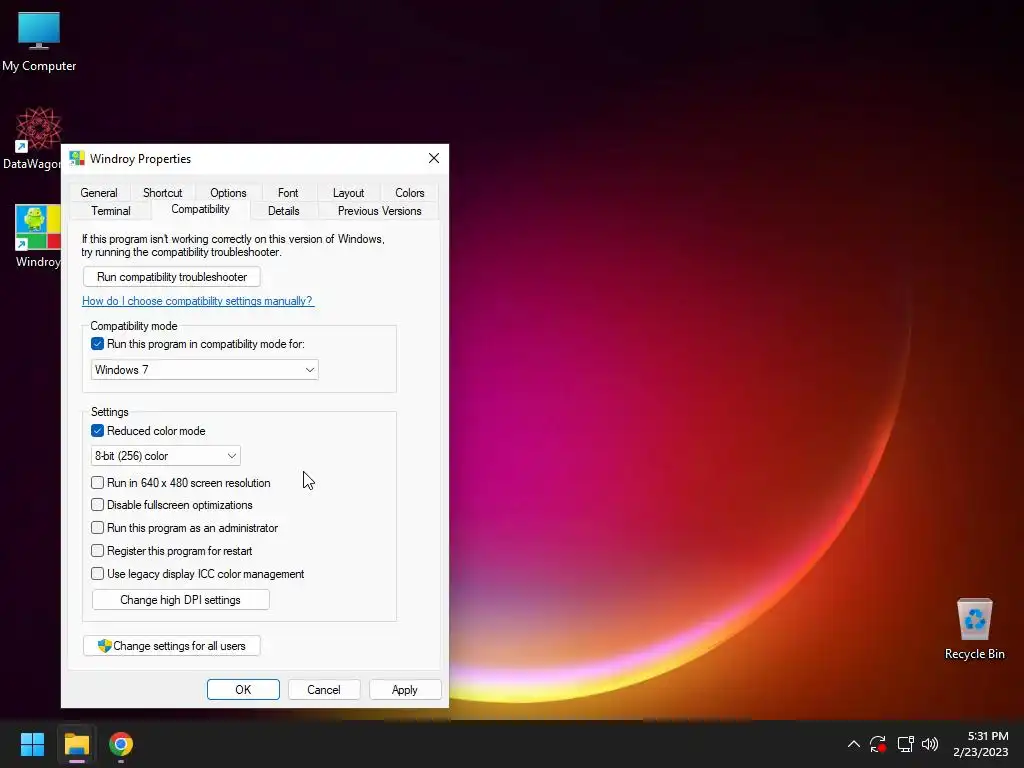Switch to the General tab
The height and width of the screenshot is (768, 1024).
[99, 193]
